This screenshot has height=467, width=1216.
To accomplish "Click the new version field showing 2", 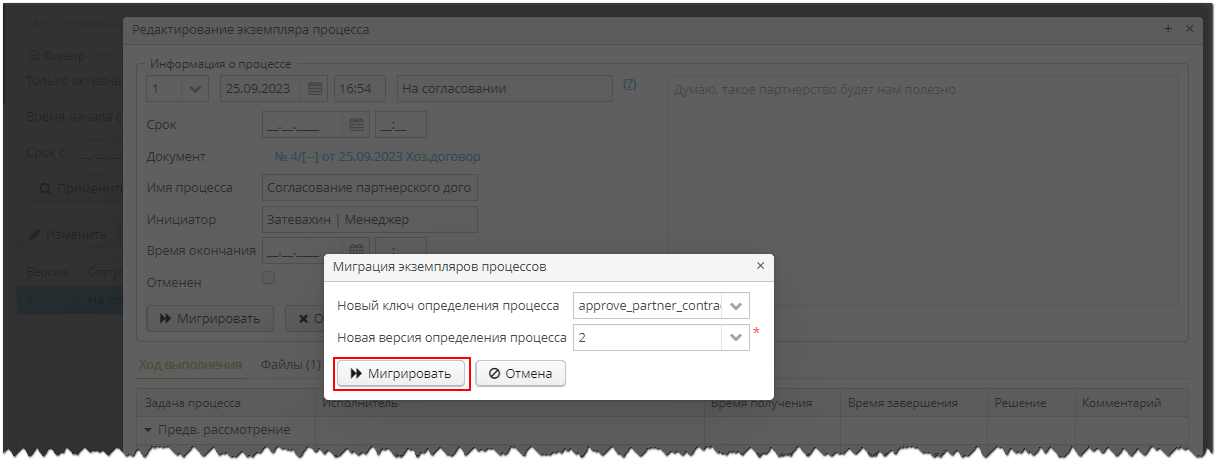I will (x=648, y=338).
